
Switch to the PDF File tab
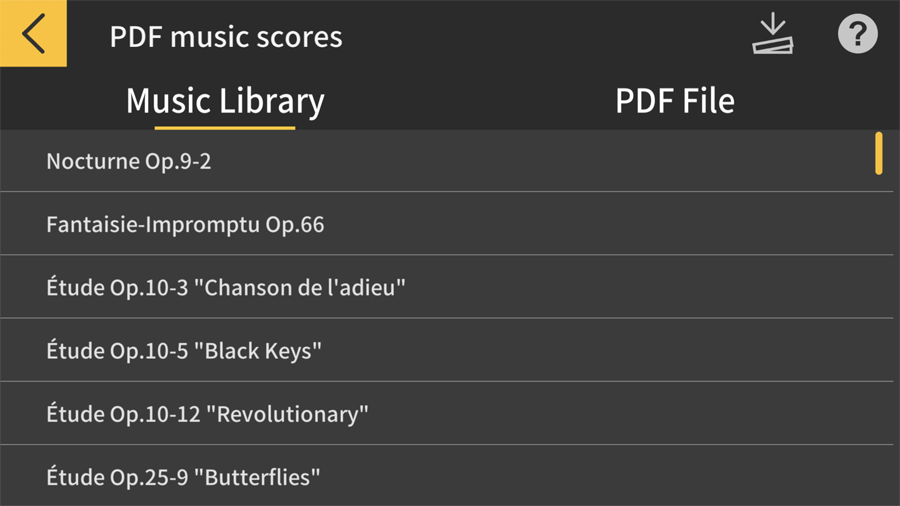[674, 101]
